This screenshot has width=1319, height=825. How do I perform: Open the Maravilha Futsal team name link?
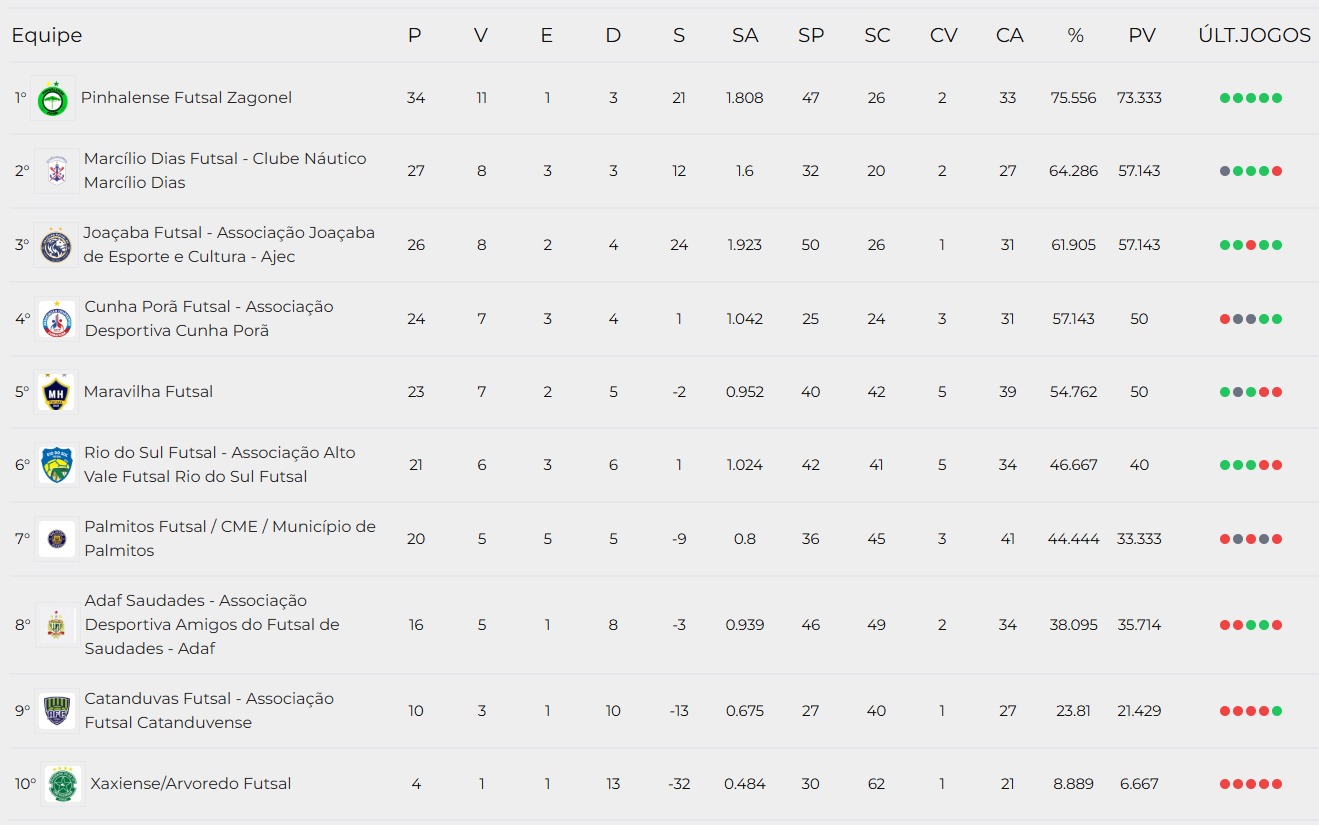(x=149, y=392)
